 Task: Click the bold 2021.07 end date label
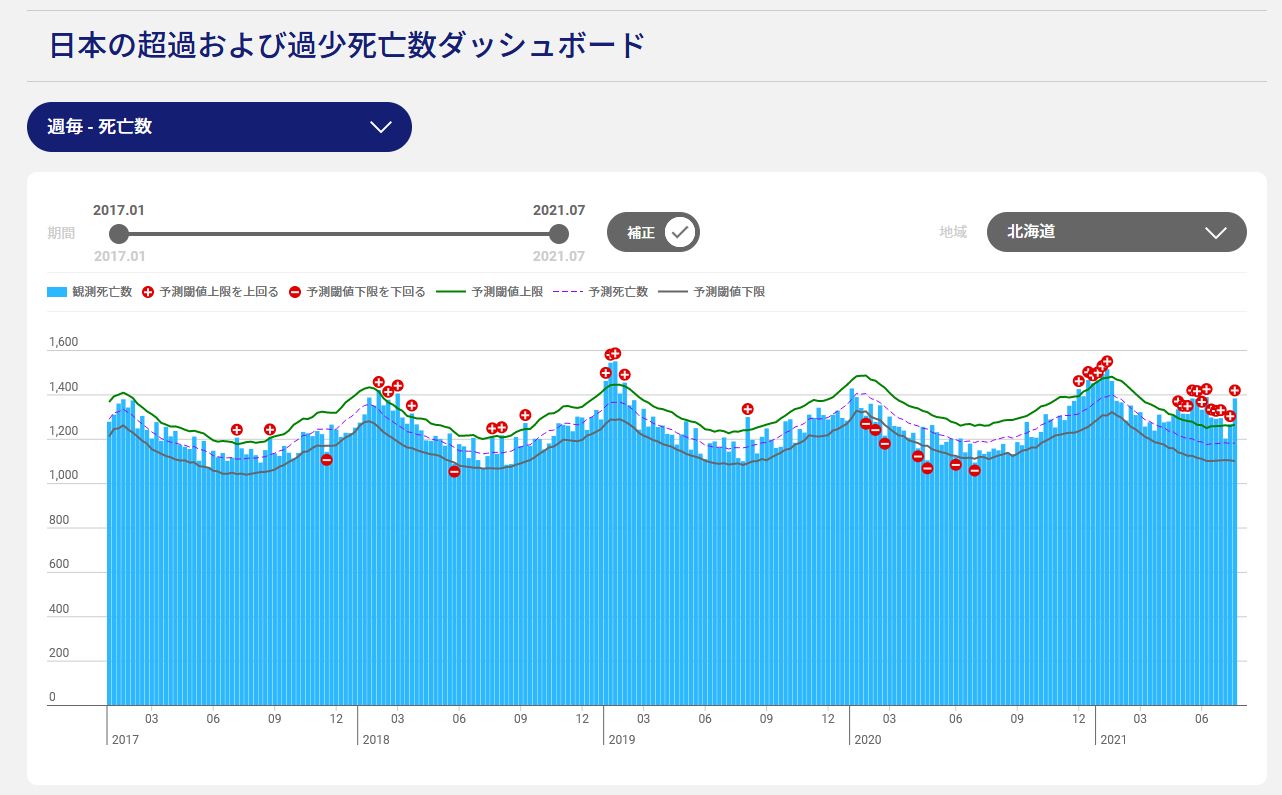click(559, 210)
